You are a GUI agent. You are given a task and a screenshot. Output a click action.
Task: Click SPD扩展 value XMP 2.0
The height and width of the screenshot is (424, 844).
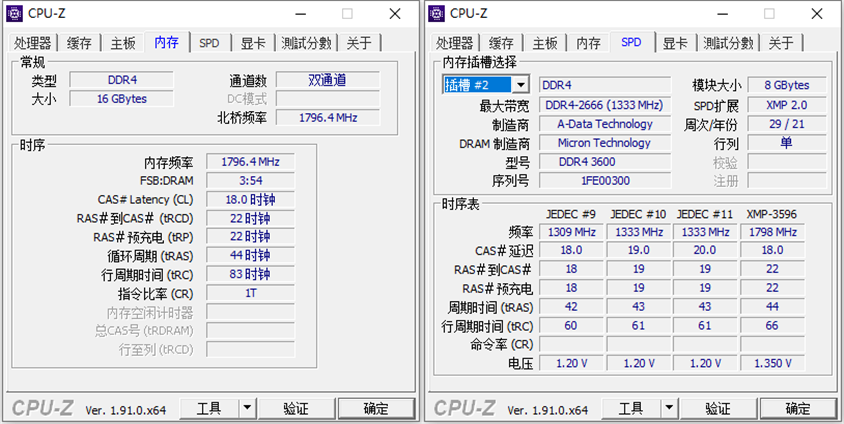pos(787,105)
